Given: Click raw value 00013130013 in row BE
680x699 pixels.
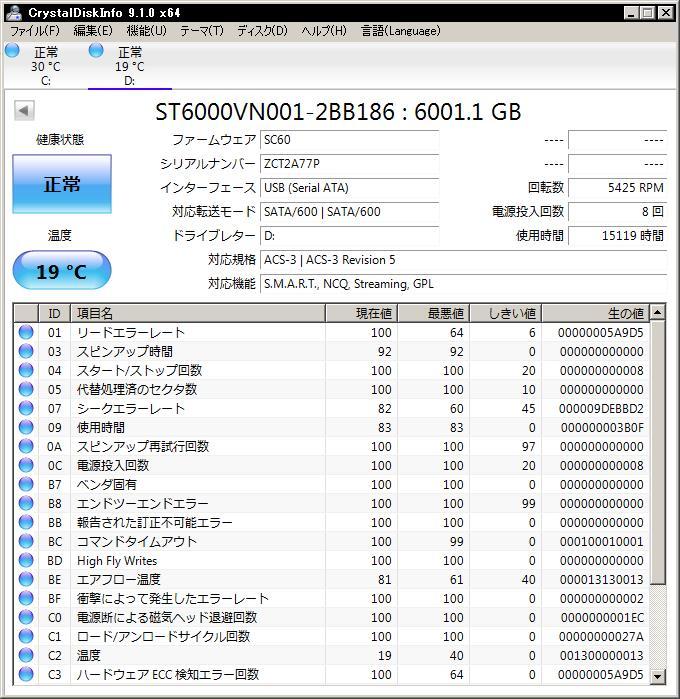Looking at the screenshot, I should [x=602, y=580].
